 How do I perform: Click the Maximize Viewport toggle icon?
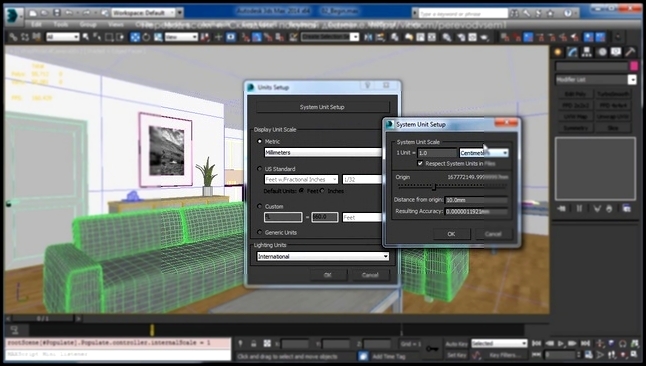tap(634, 354)
